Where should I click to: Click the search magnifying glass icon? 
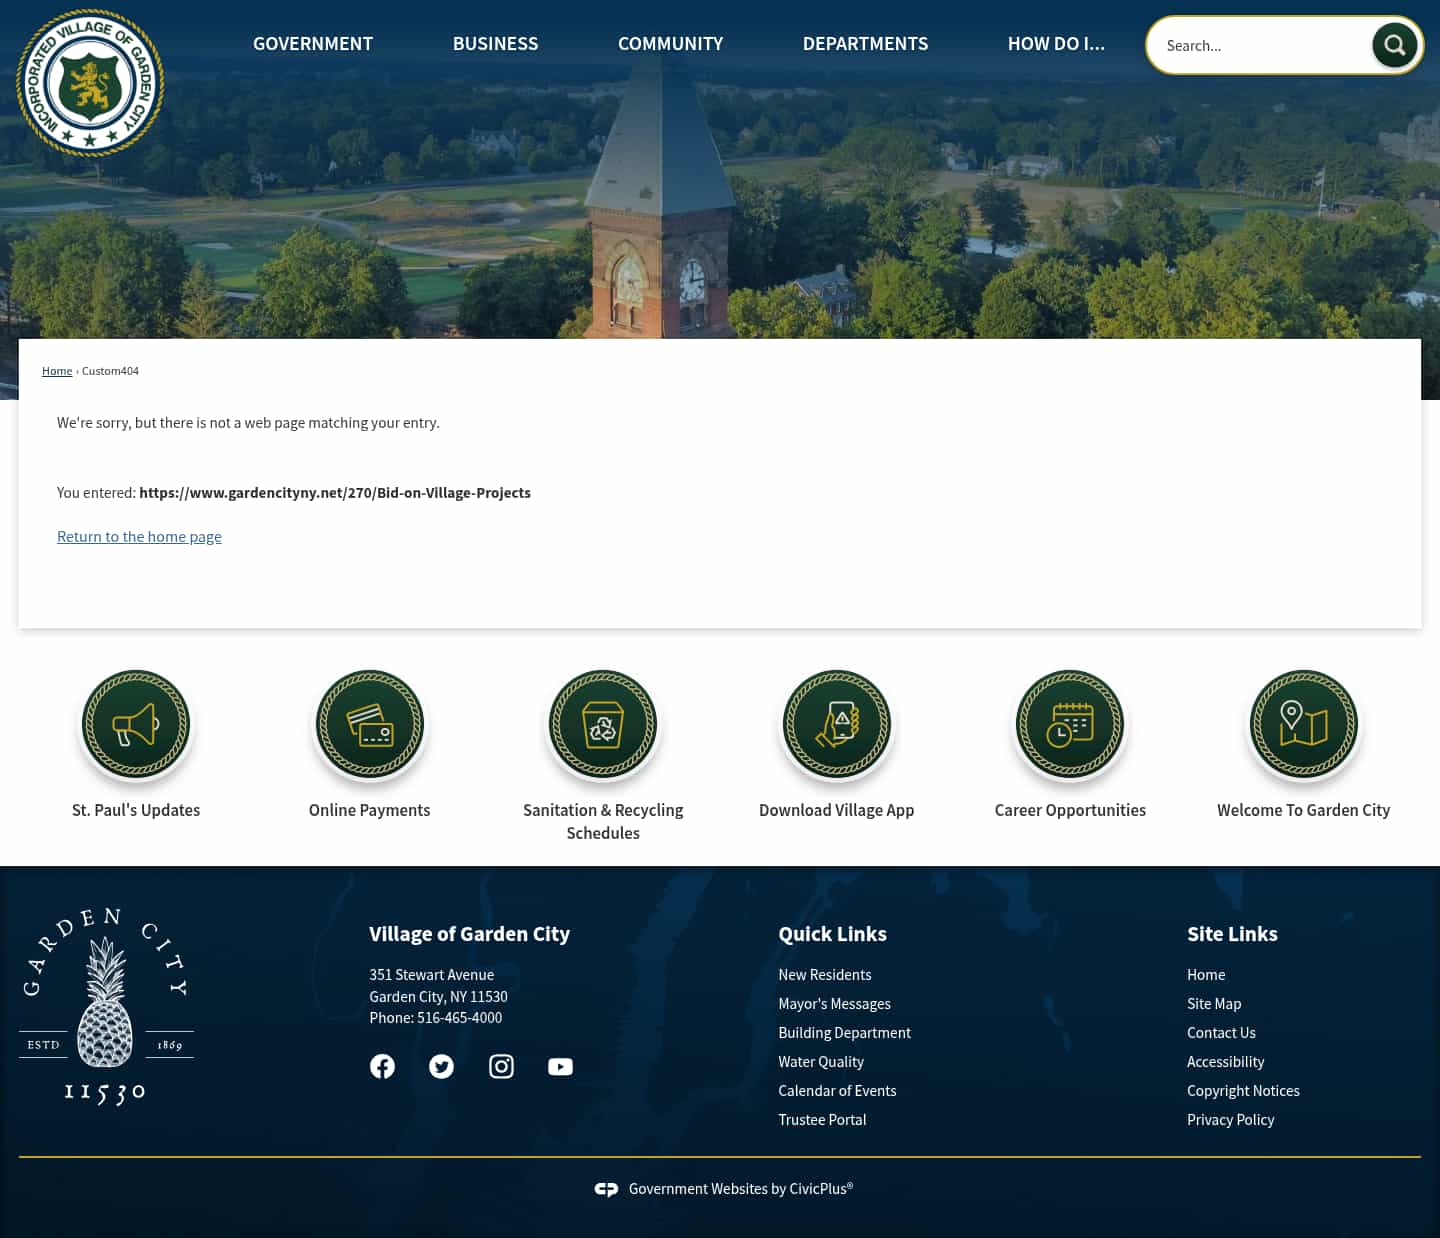click(1394, 45)
